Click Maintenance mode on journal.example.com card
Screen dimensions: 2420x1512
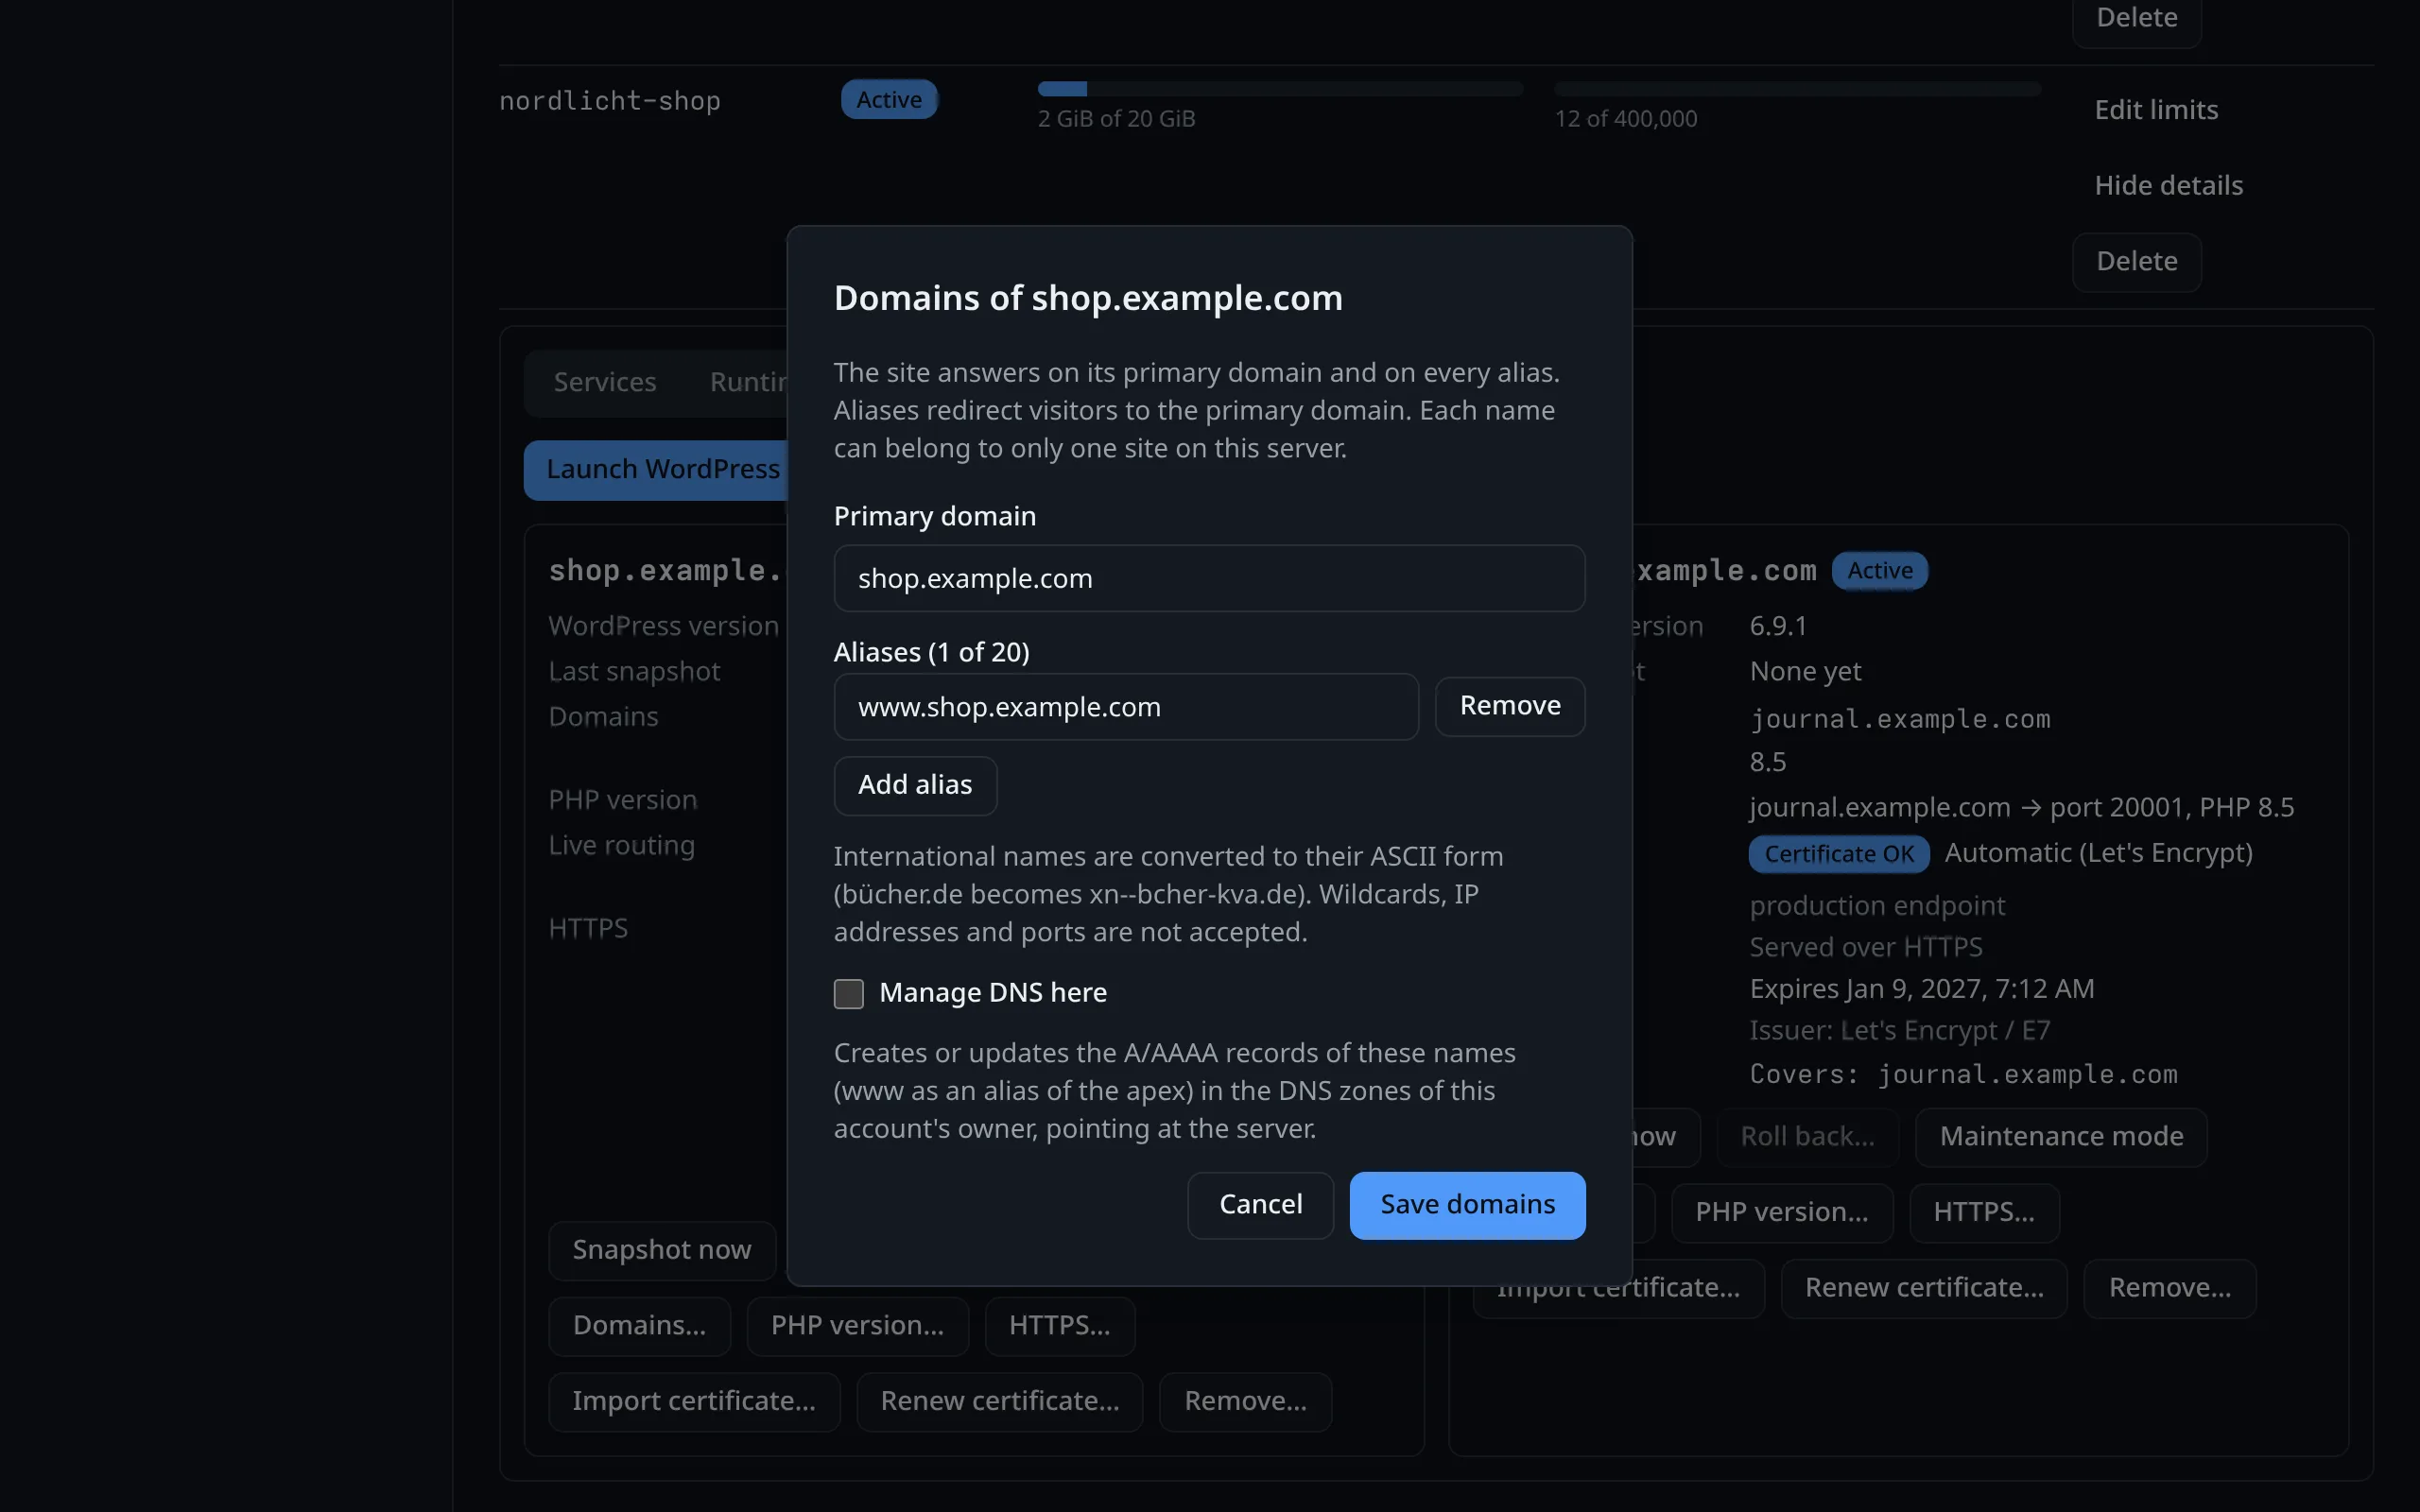click(2061, 1137)
